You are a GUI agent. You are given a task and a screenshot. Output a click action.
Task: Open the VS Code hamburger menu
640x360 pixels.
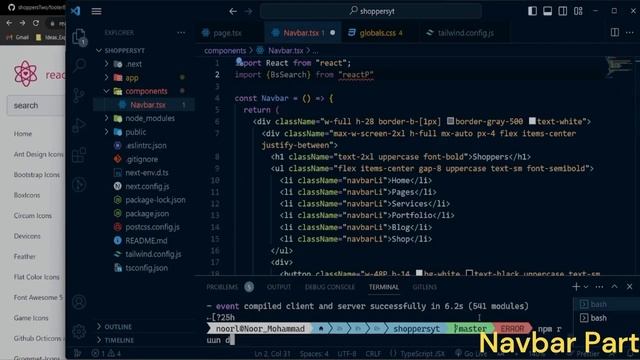point(96,11)
